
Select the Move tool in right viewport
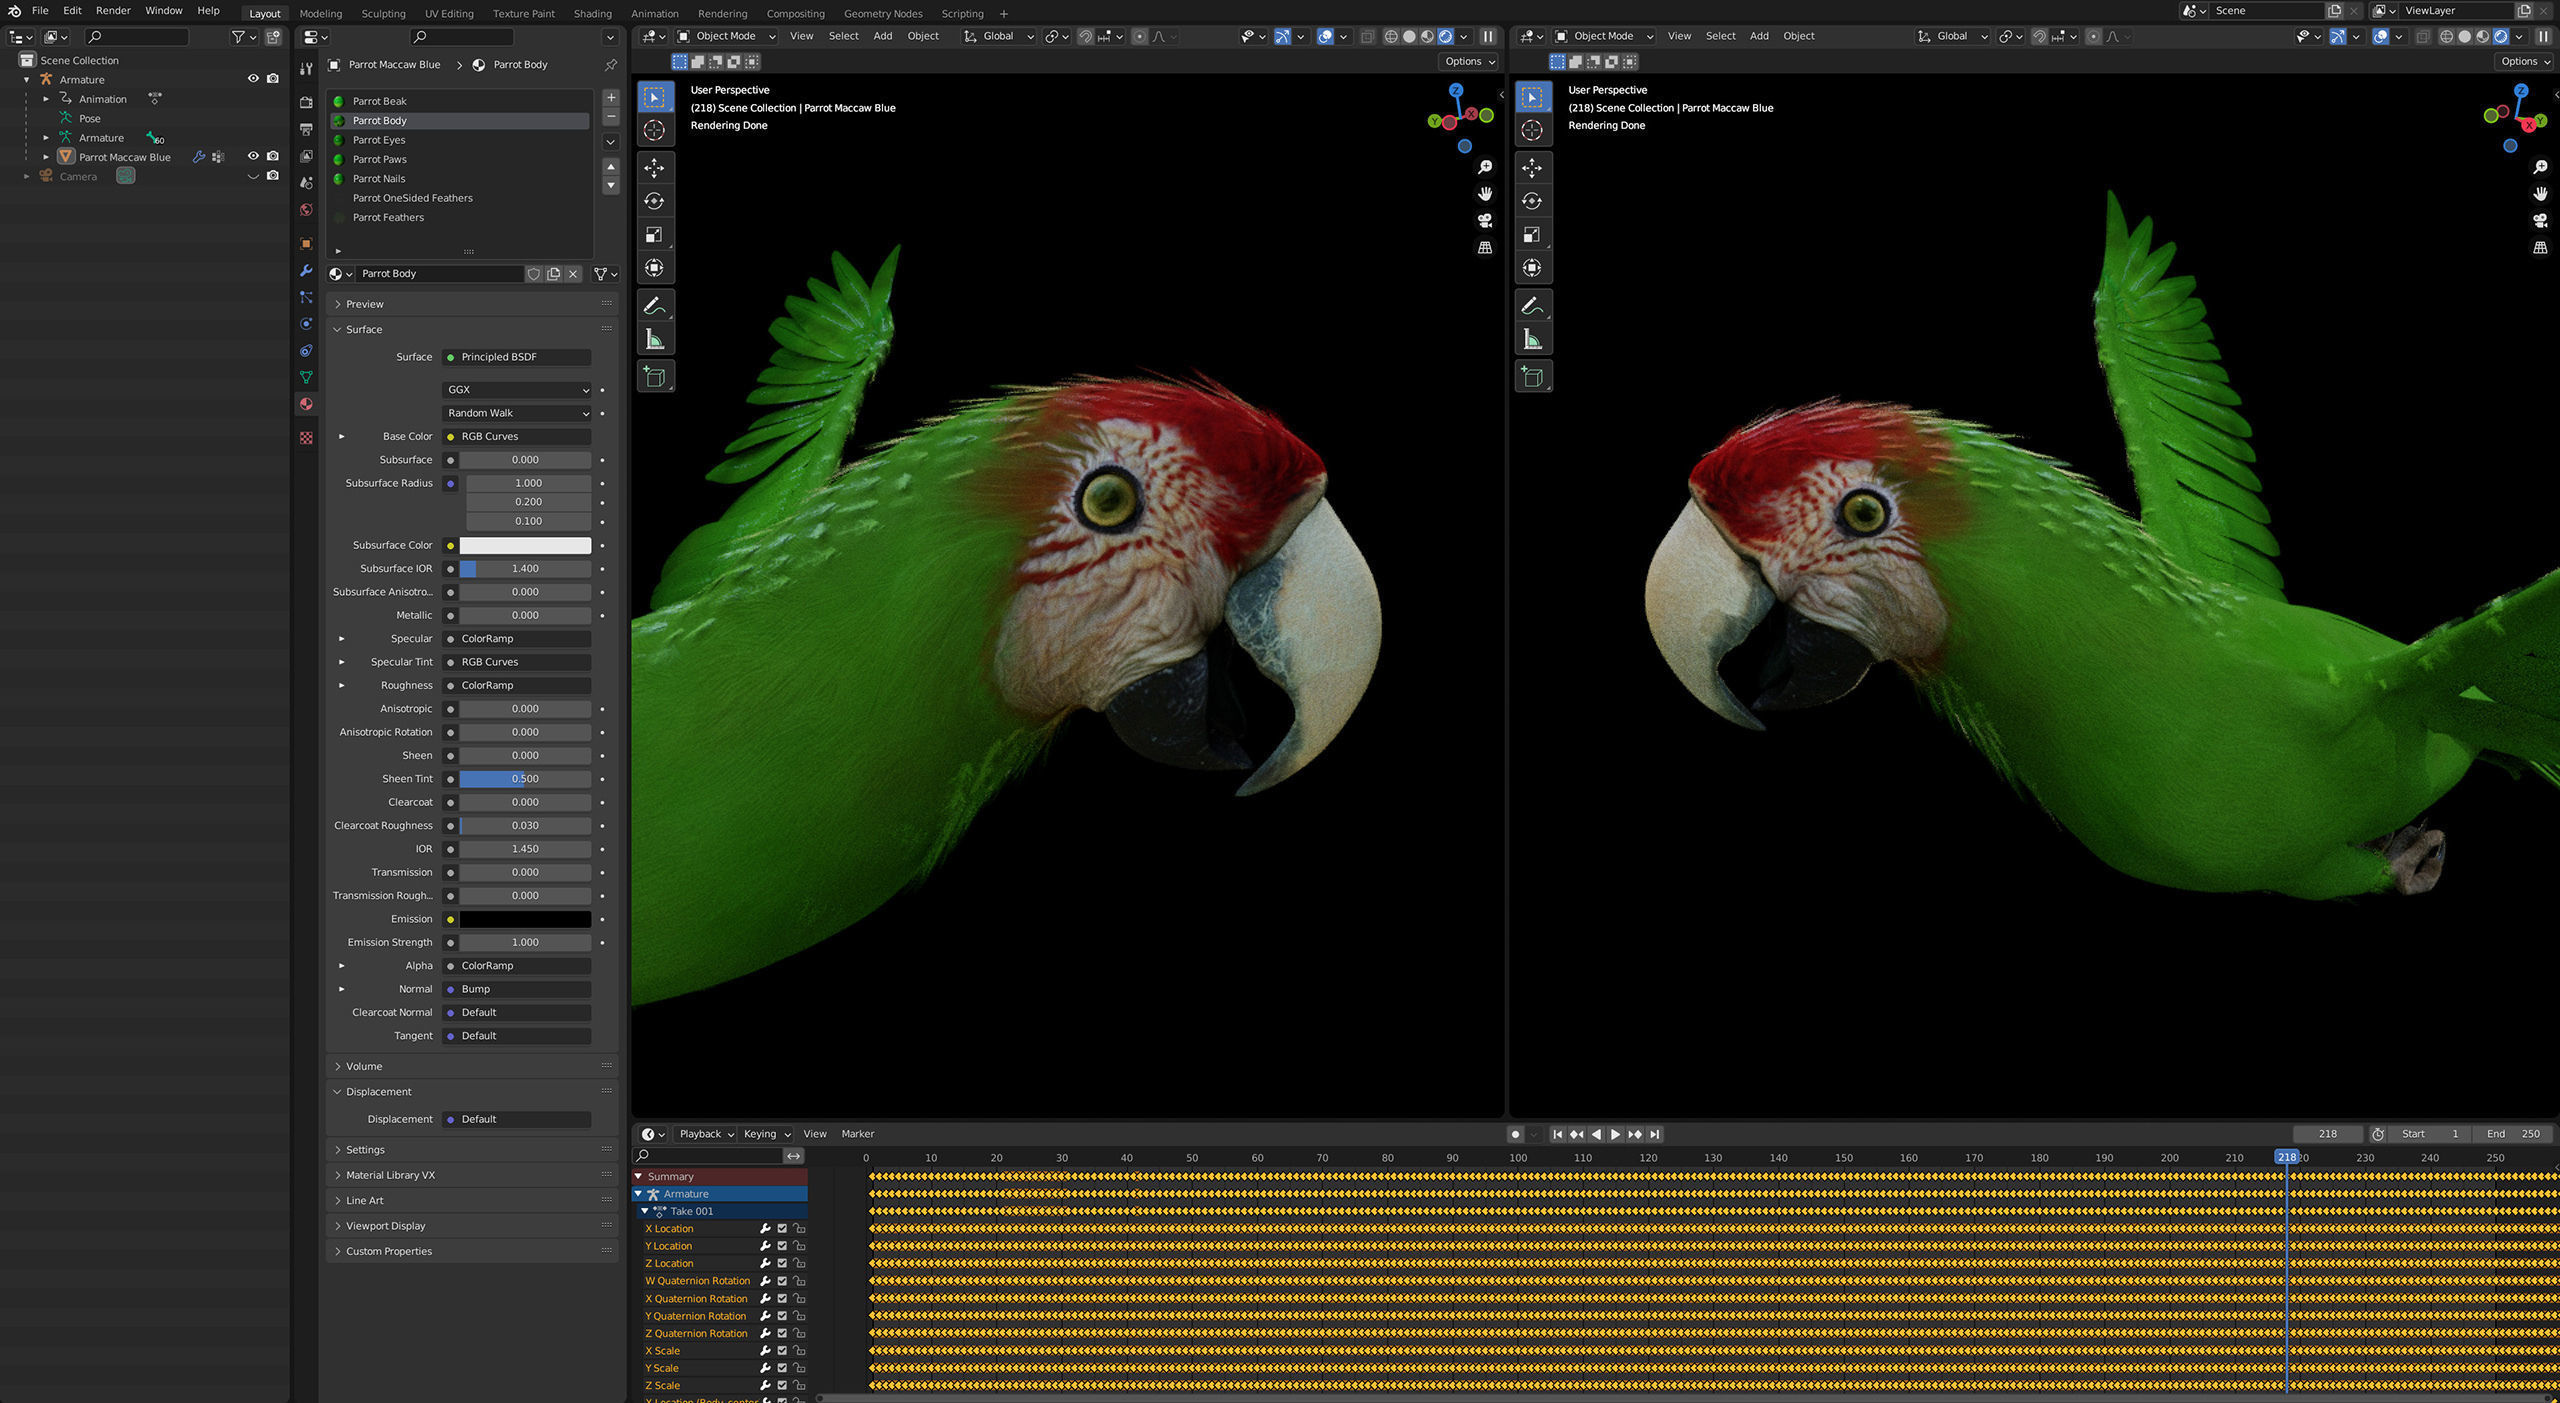tap(1532, 167)
